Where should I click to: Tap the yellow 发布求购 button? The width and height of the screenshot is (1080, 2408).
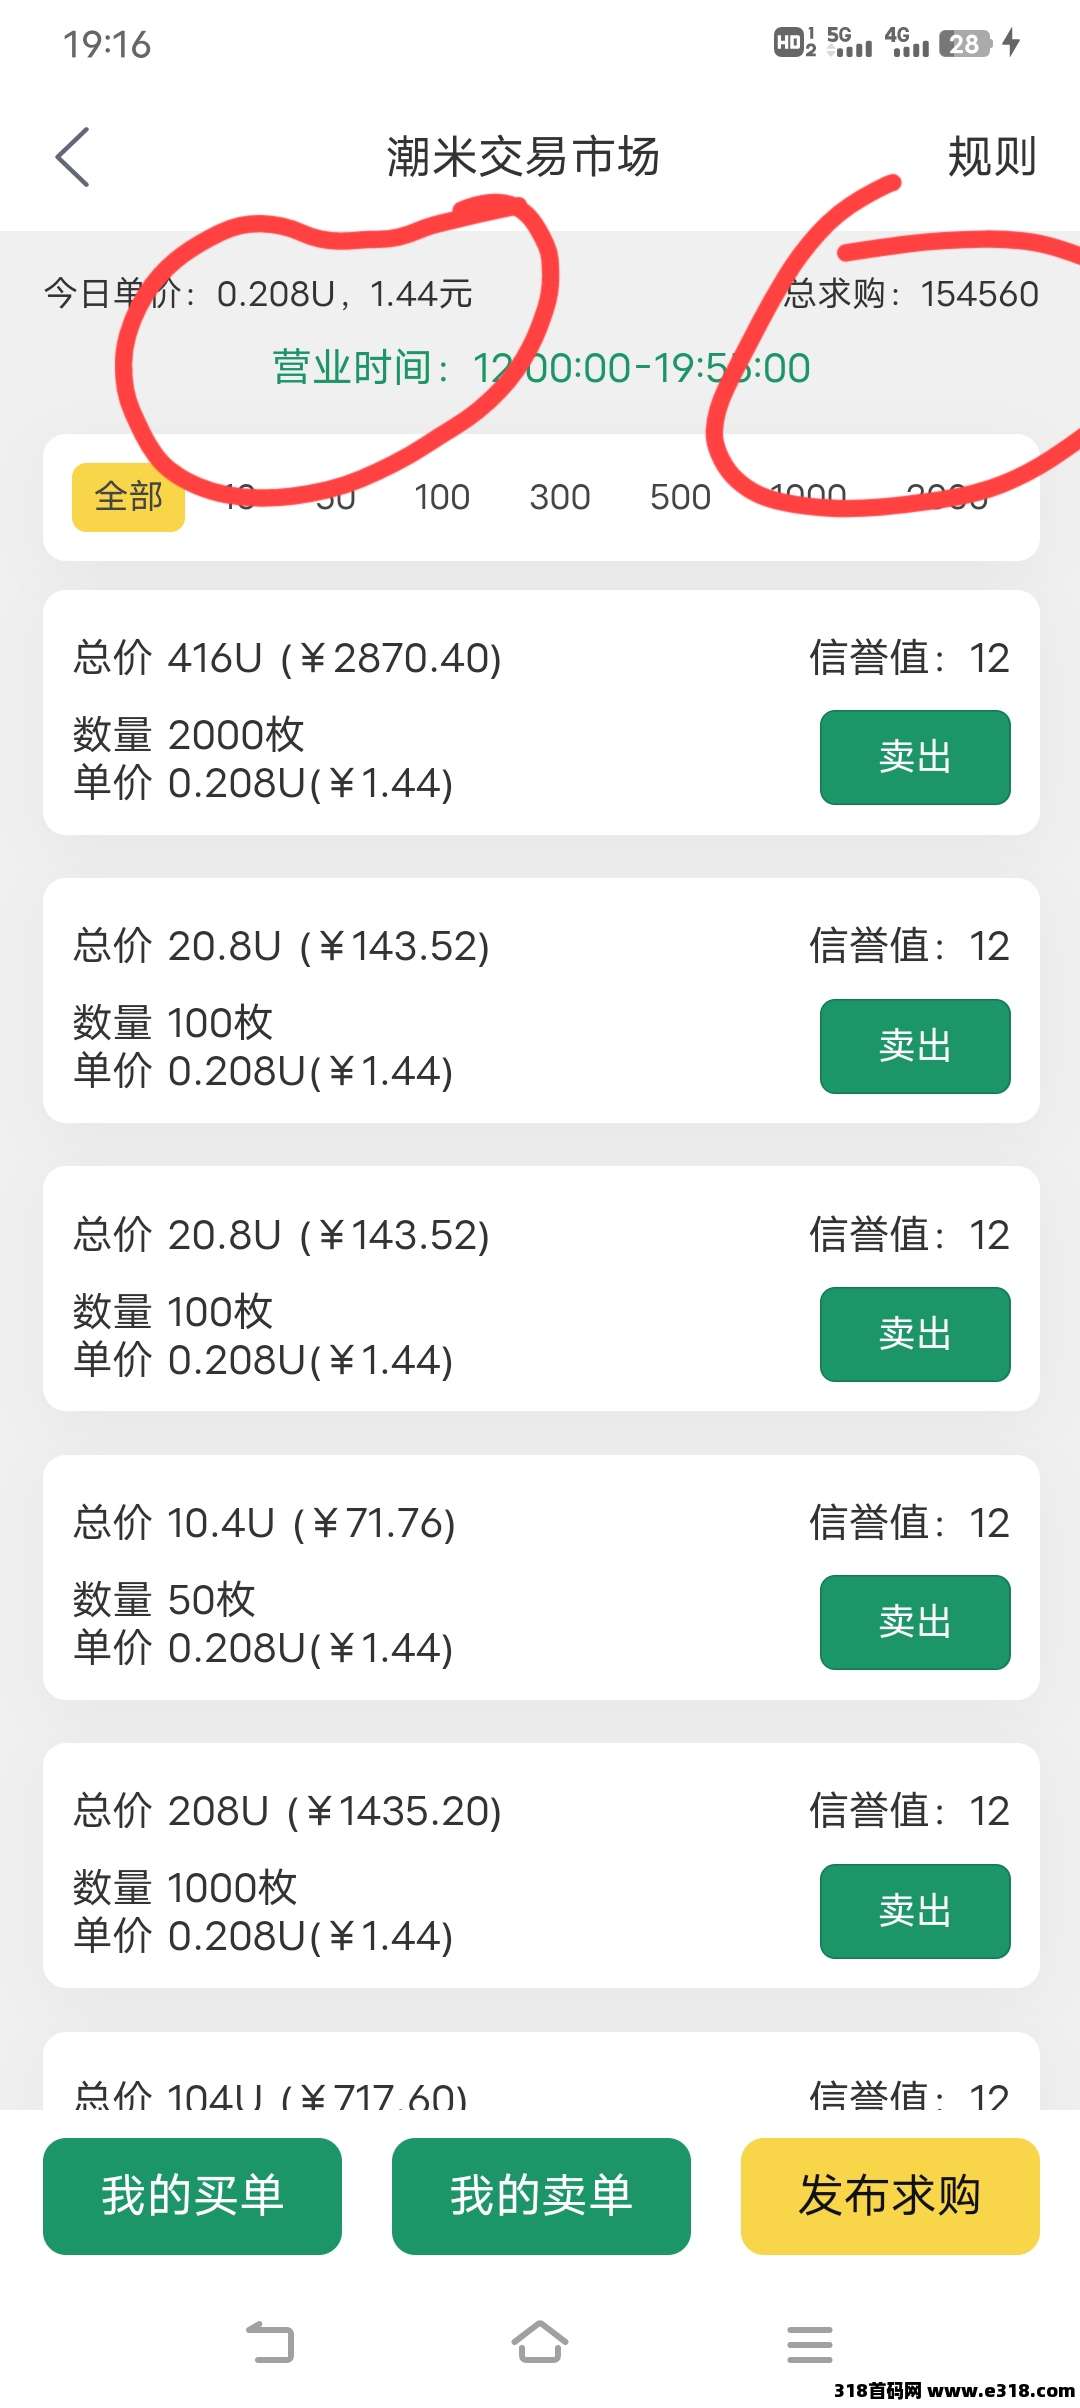coord(889,2196)
